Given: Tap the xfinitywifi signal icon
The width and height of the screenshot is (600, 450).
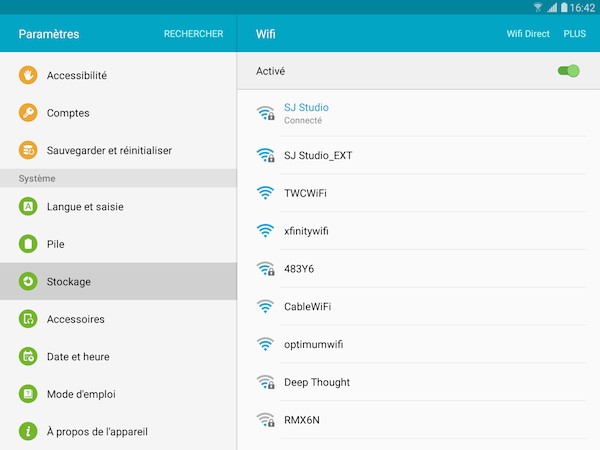Looking at the screenshot, I should (x=265, y=231).
